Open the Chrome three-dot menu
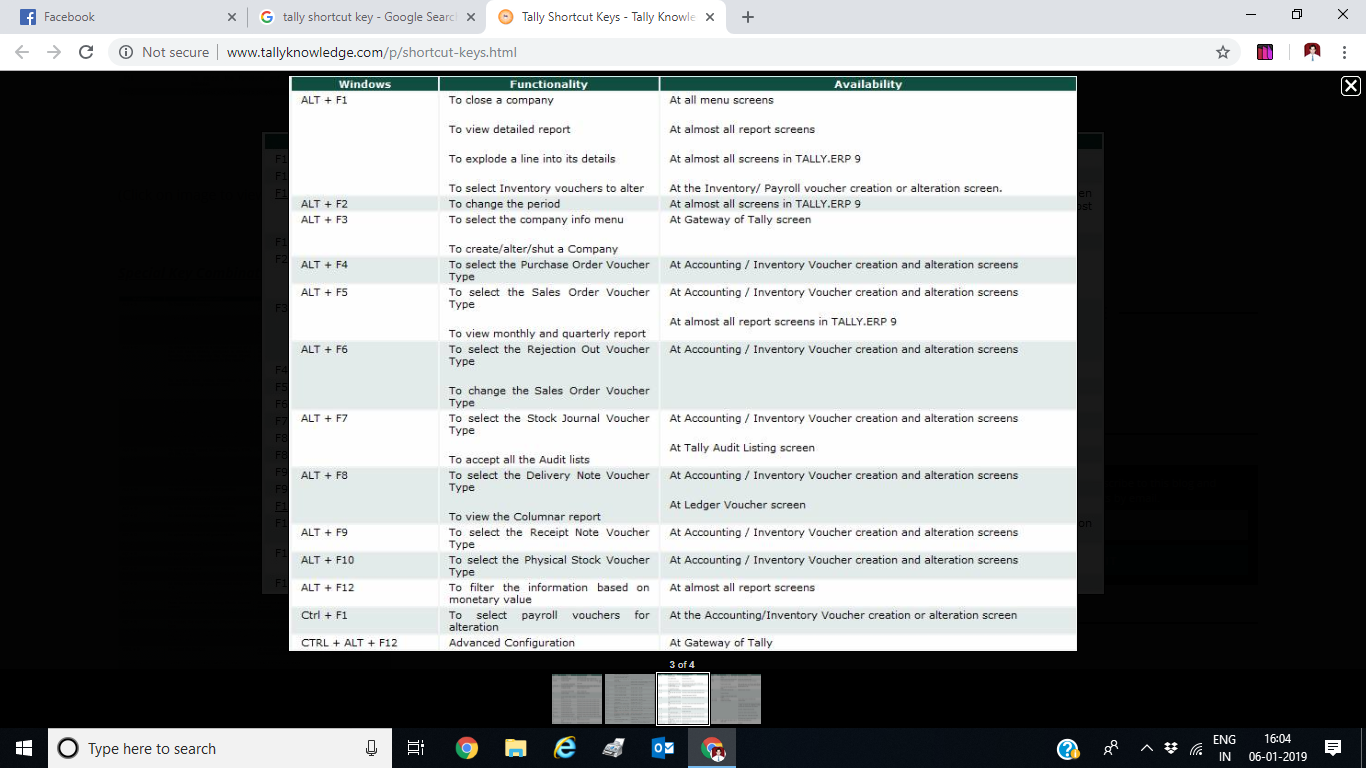 point(1344,52)
